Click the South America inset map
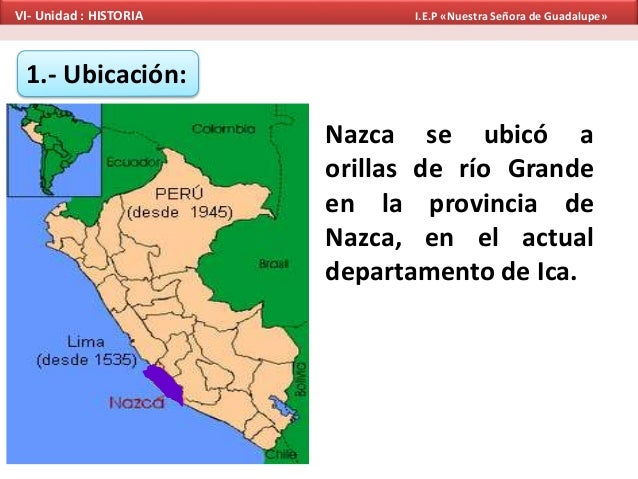The height and width of the screenshot is (479, 638). [54, 150]
